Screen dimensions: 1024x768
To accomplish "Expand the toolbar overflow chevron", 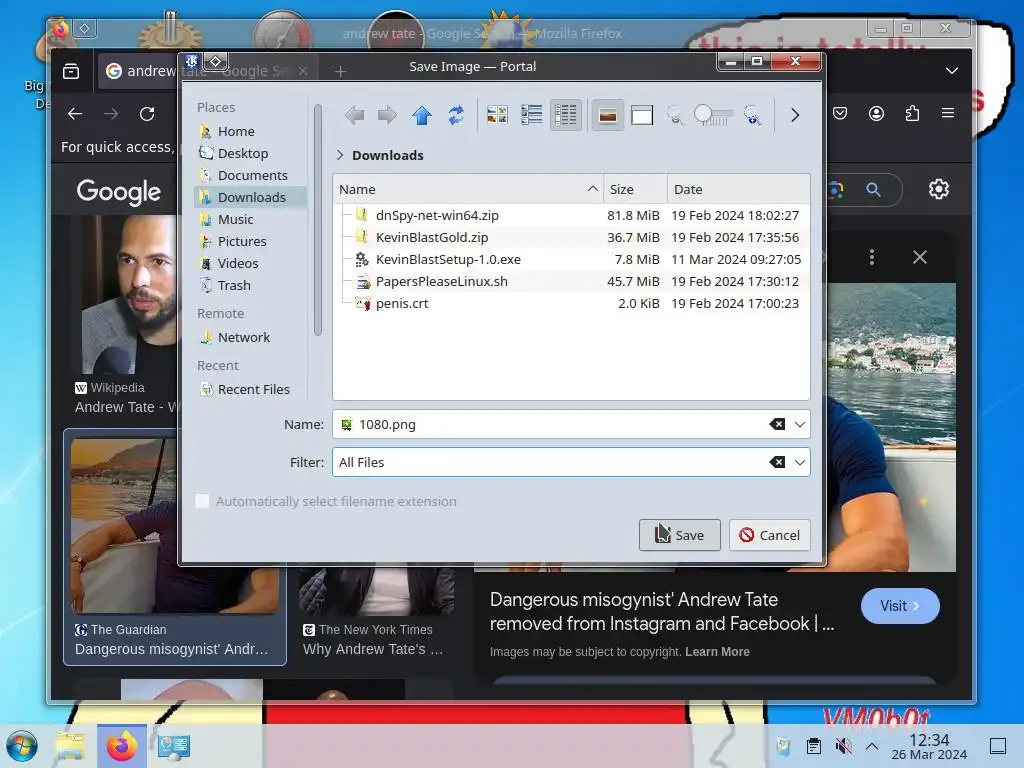I will coord(795,116).
